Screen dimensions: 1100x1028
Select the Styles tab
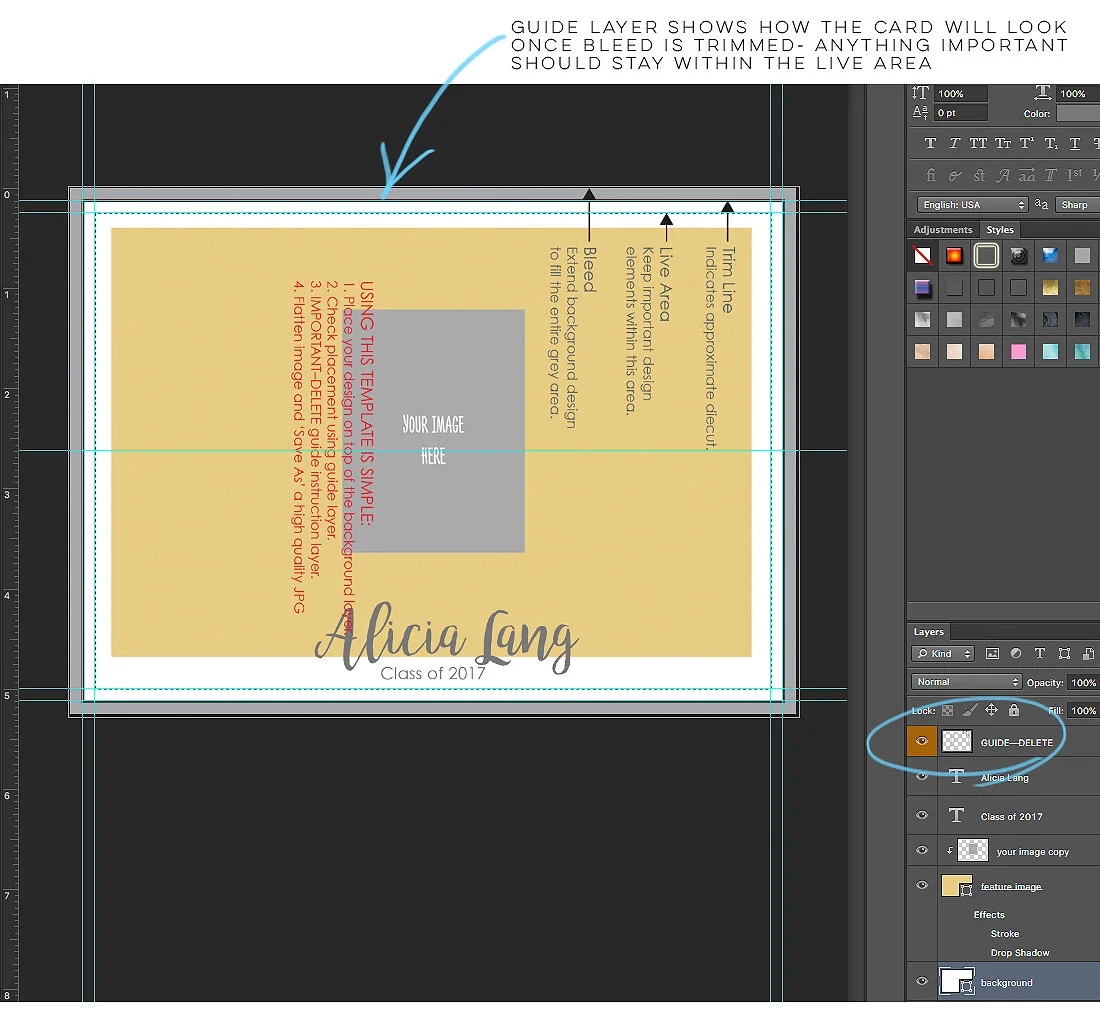coord(1000,229)
